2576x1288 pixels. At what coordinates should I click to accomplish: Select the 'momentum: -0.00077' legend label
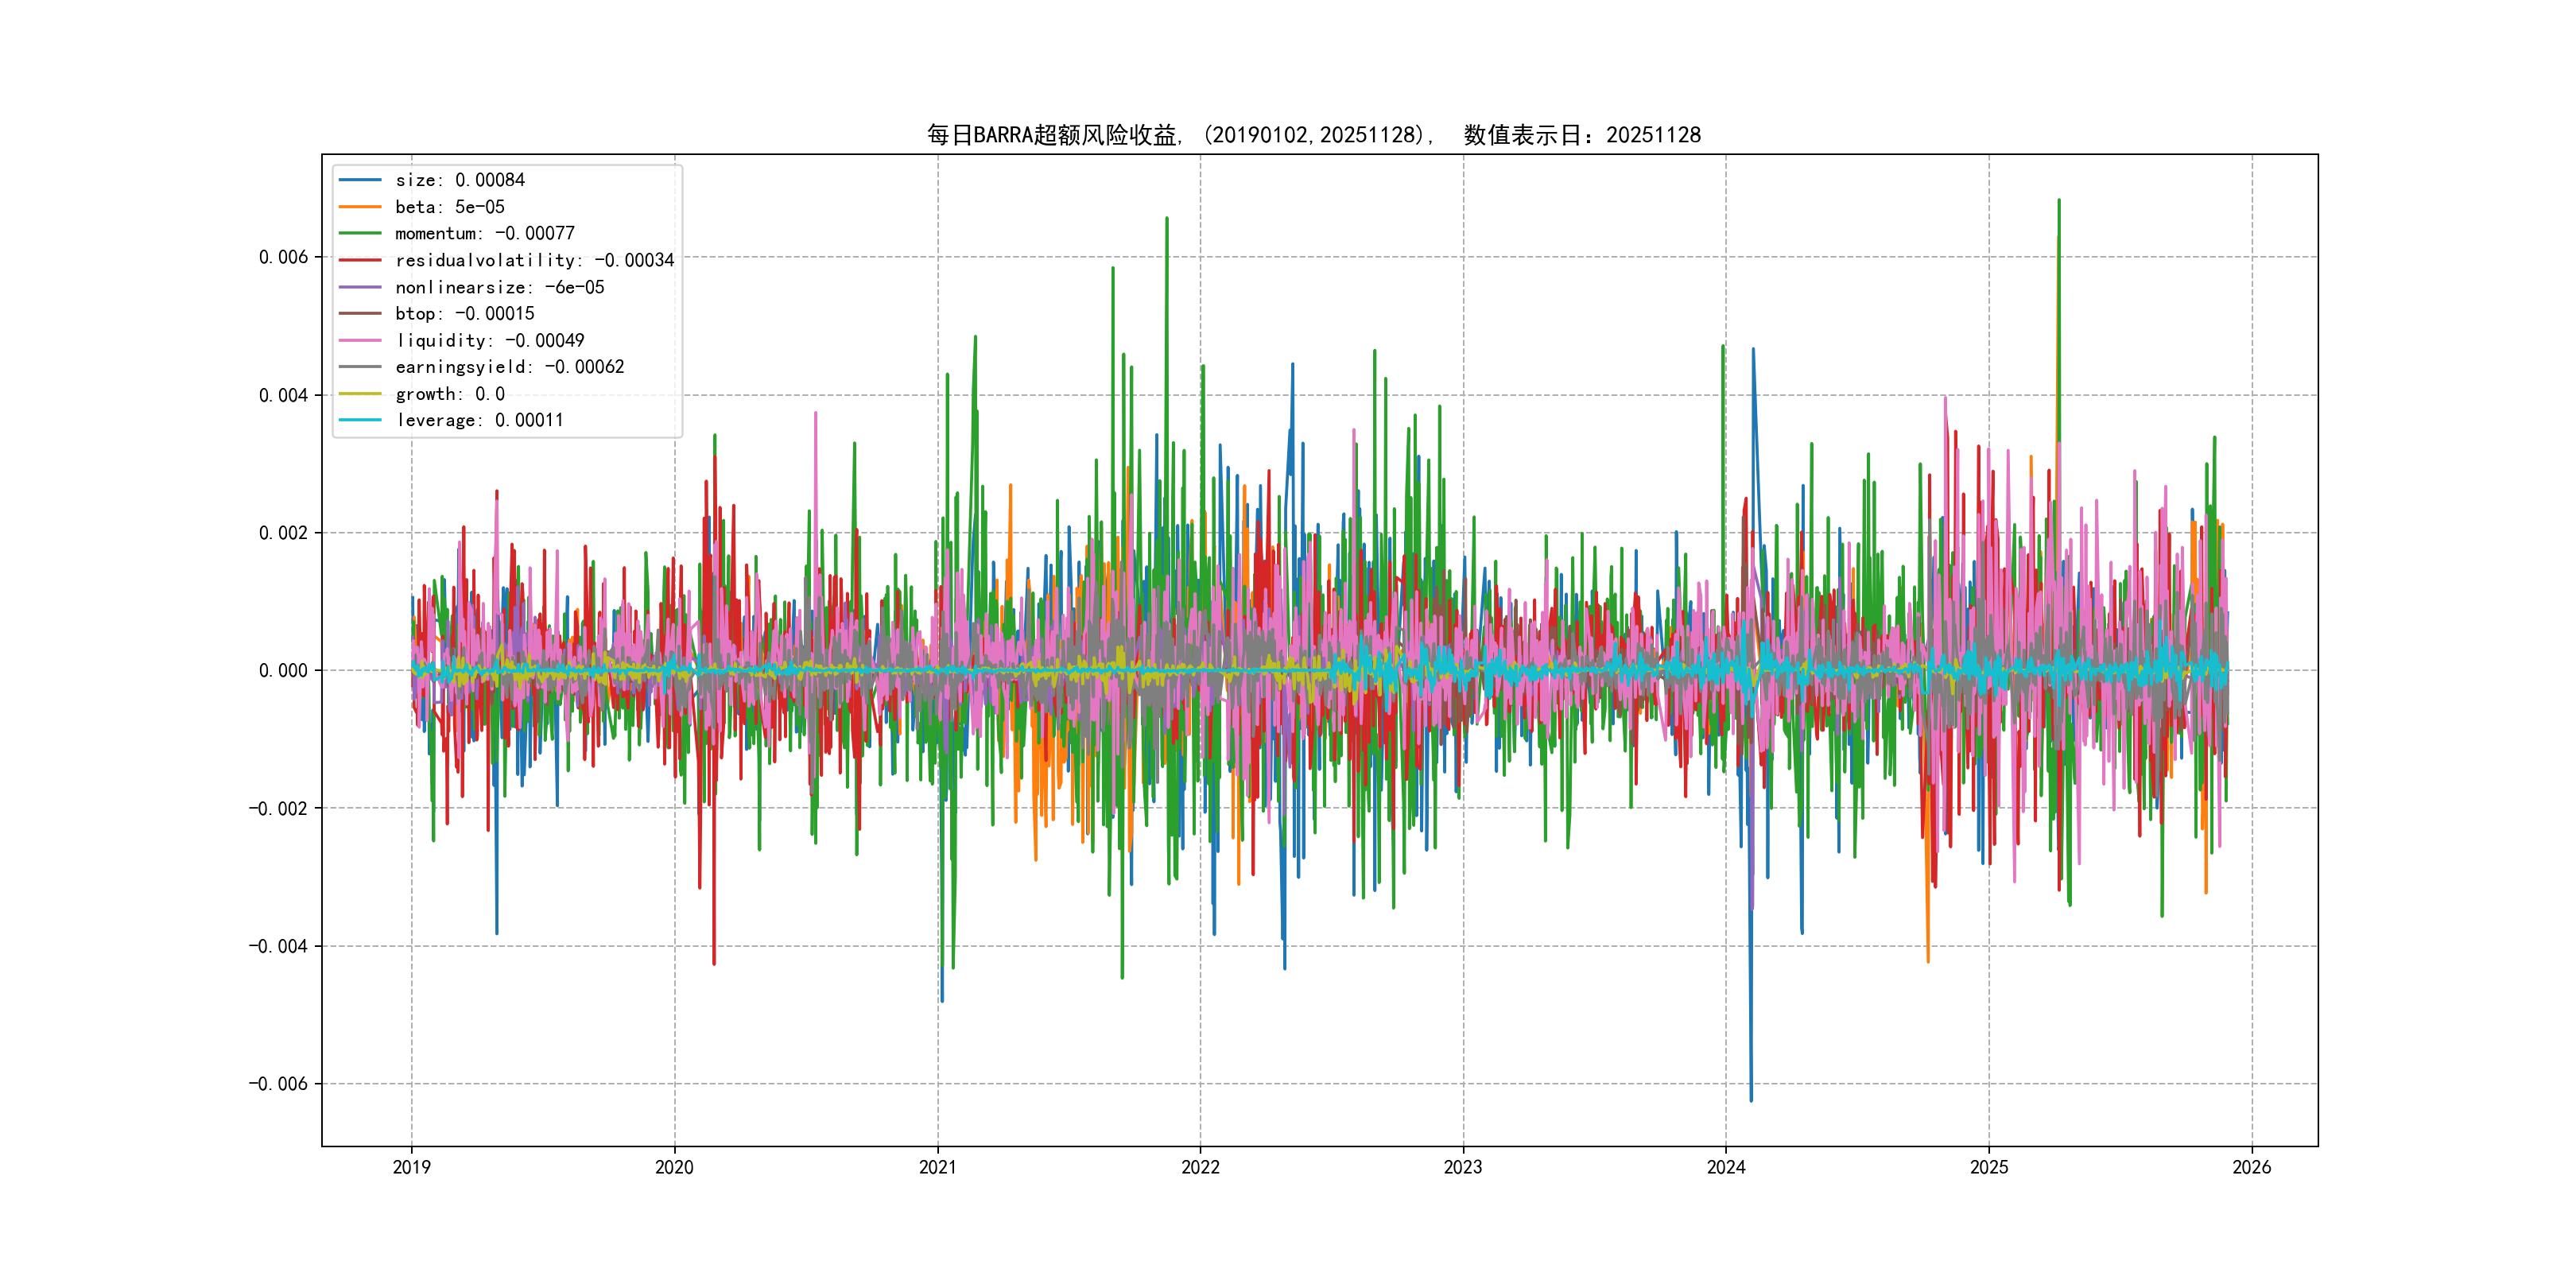point(484,233)
